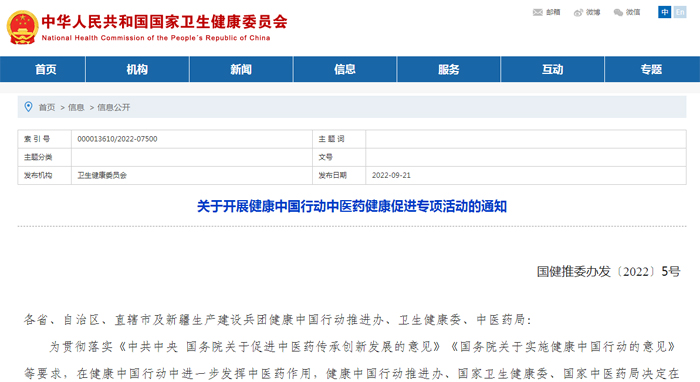The width and height of the screenshot is (700, 382).
Task: Open 互动 navigation menu
Action: click(x=553, y=69)
